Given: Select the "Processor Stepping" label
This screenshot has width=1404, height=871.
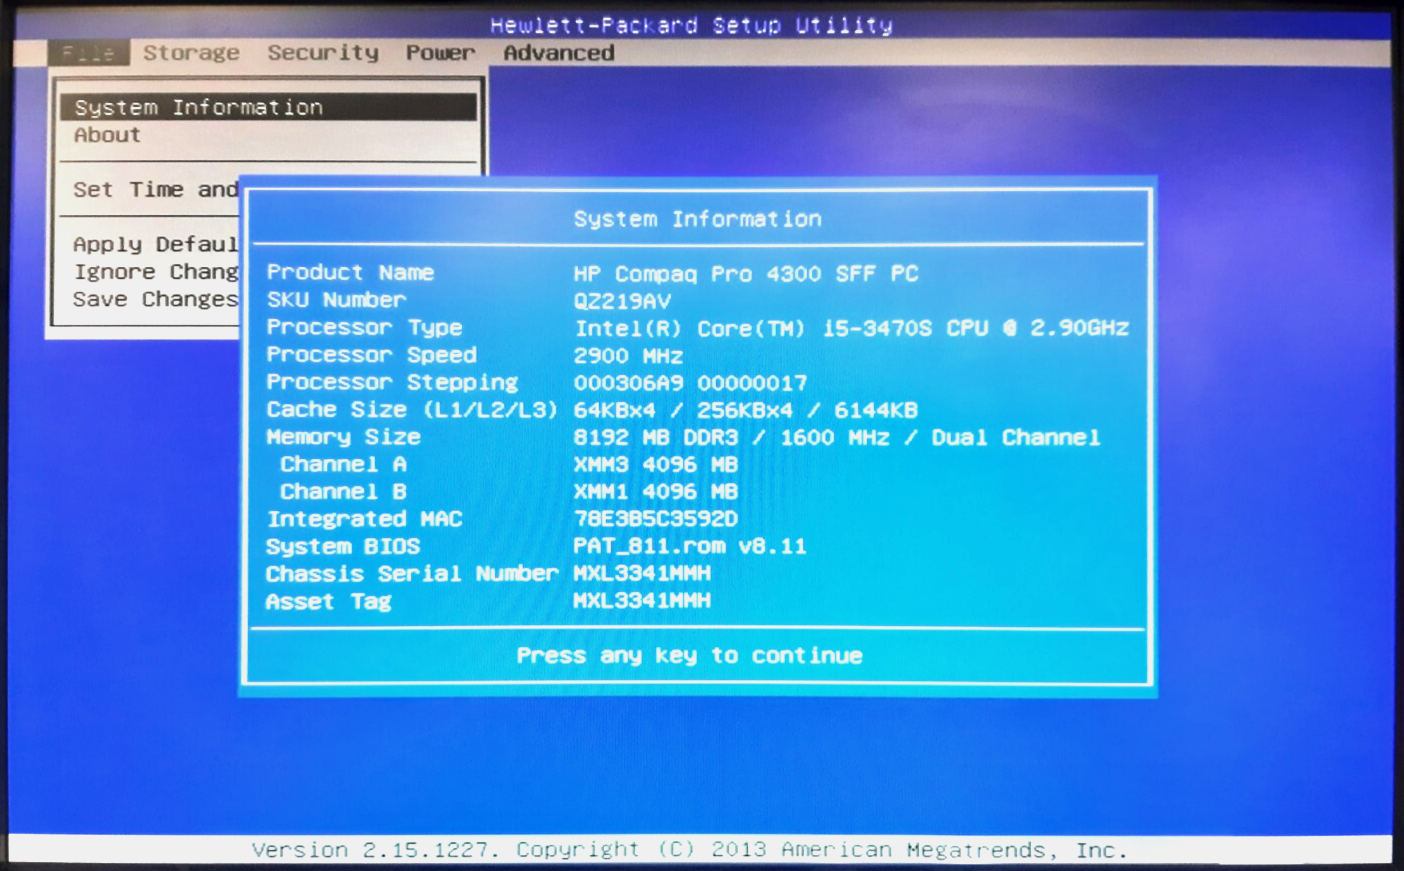Looking at the screenshot, I should point(392,382).
